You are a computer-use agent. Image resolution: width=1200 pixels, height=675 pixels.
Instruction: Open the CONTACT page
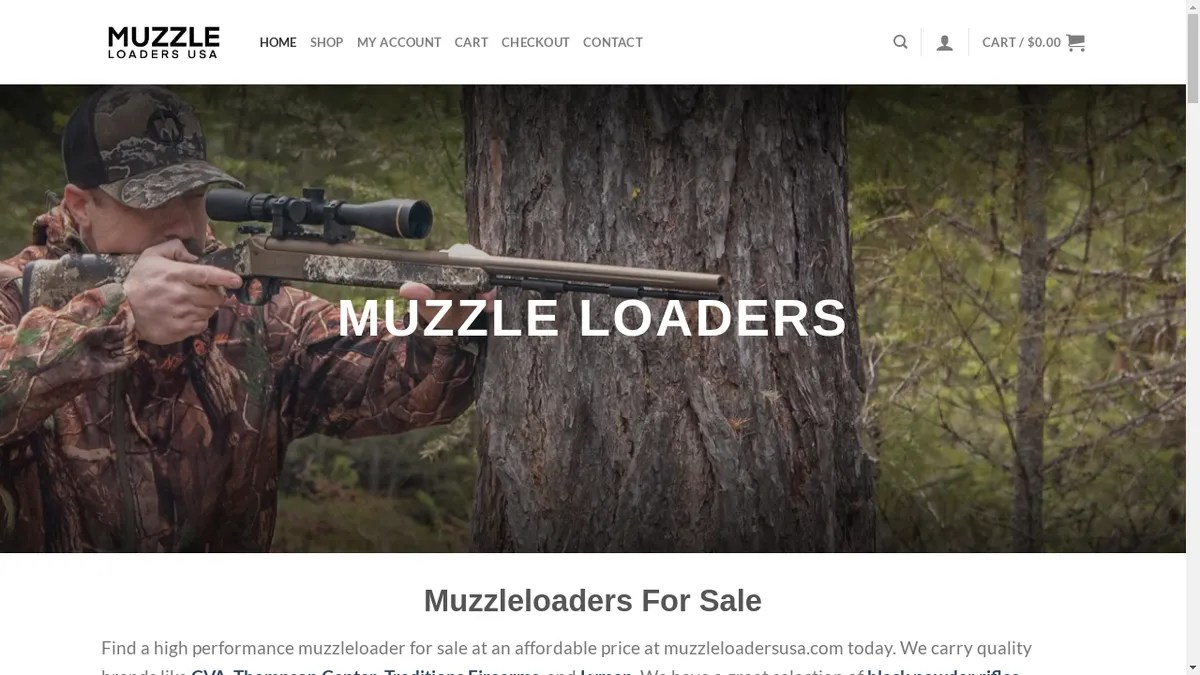[613, 42]
